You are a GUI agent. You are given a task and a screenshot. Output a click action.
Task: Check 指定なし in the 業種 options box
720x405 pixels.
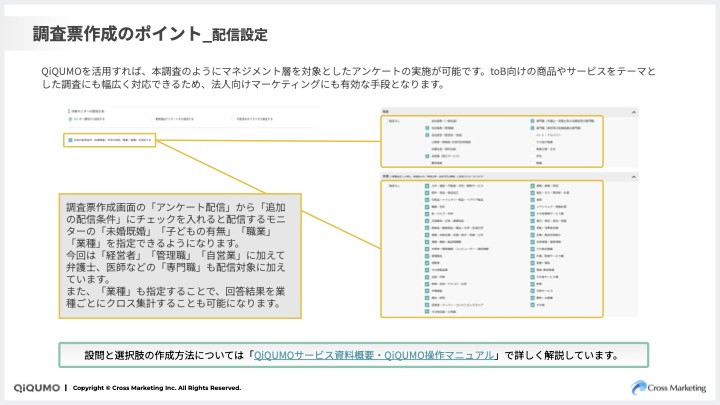[x=386, y=186]
